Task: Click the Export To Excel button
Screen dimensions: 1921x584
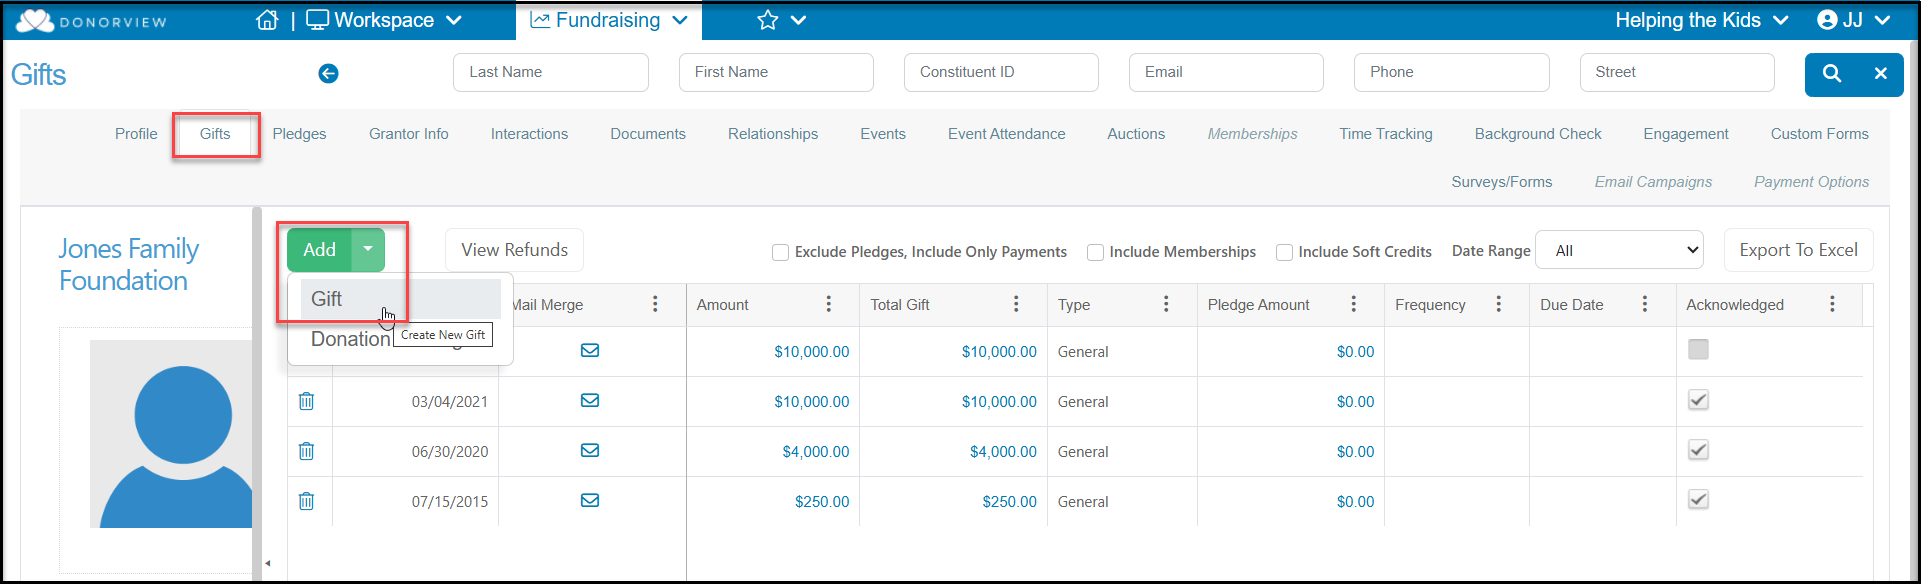Action: (1798, 250)
